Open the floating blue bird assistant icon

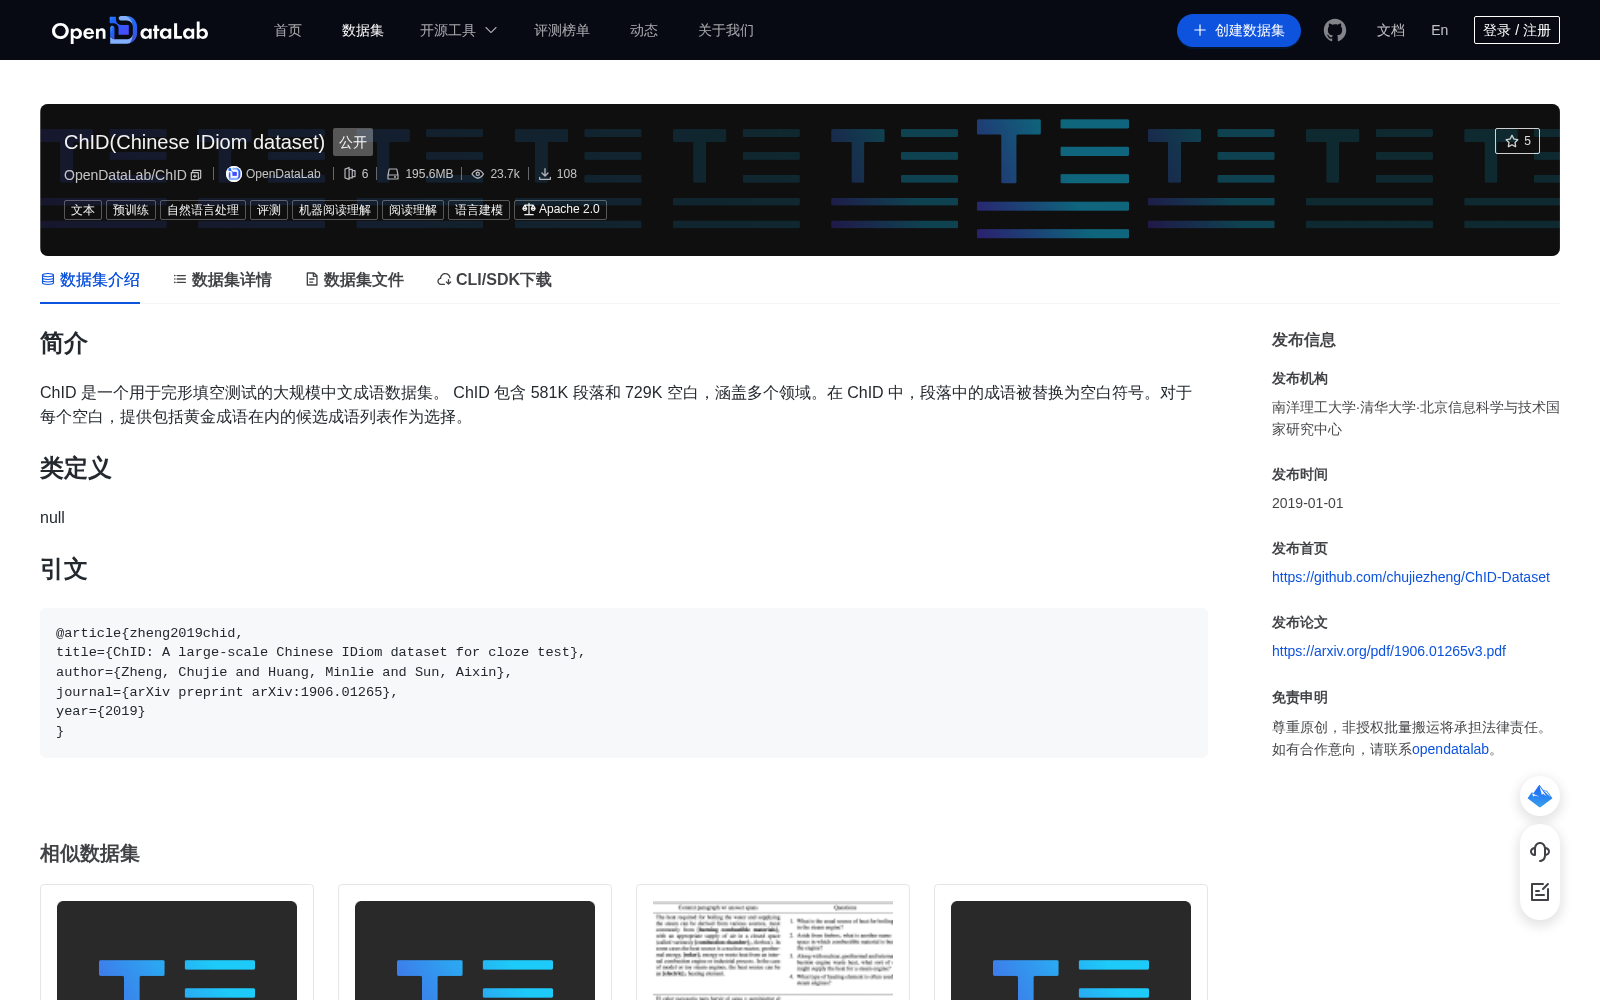point(1540,796)
